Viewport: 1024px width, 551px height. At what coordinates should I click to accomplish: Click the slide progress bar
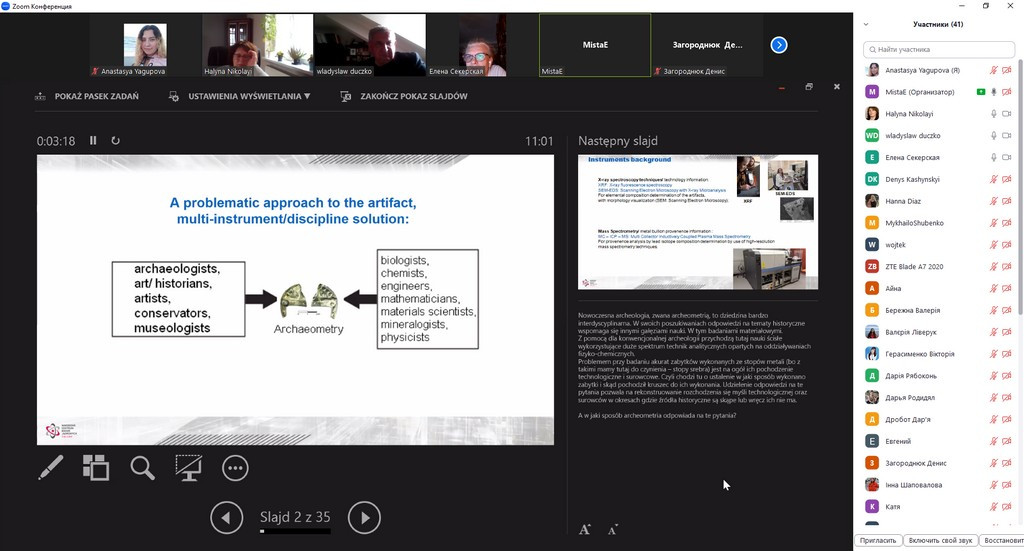[x=295, y=531]
